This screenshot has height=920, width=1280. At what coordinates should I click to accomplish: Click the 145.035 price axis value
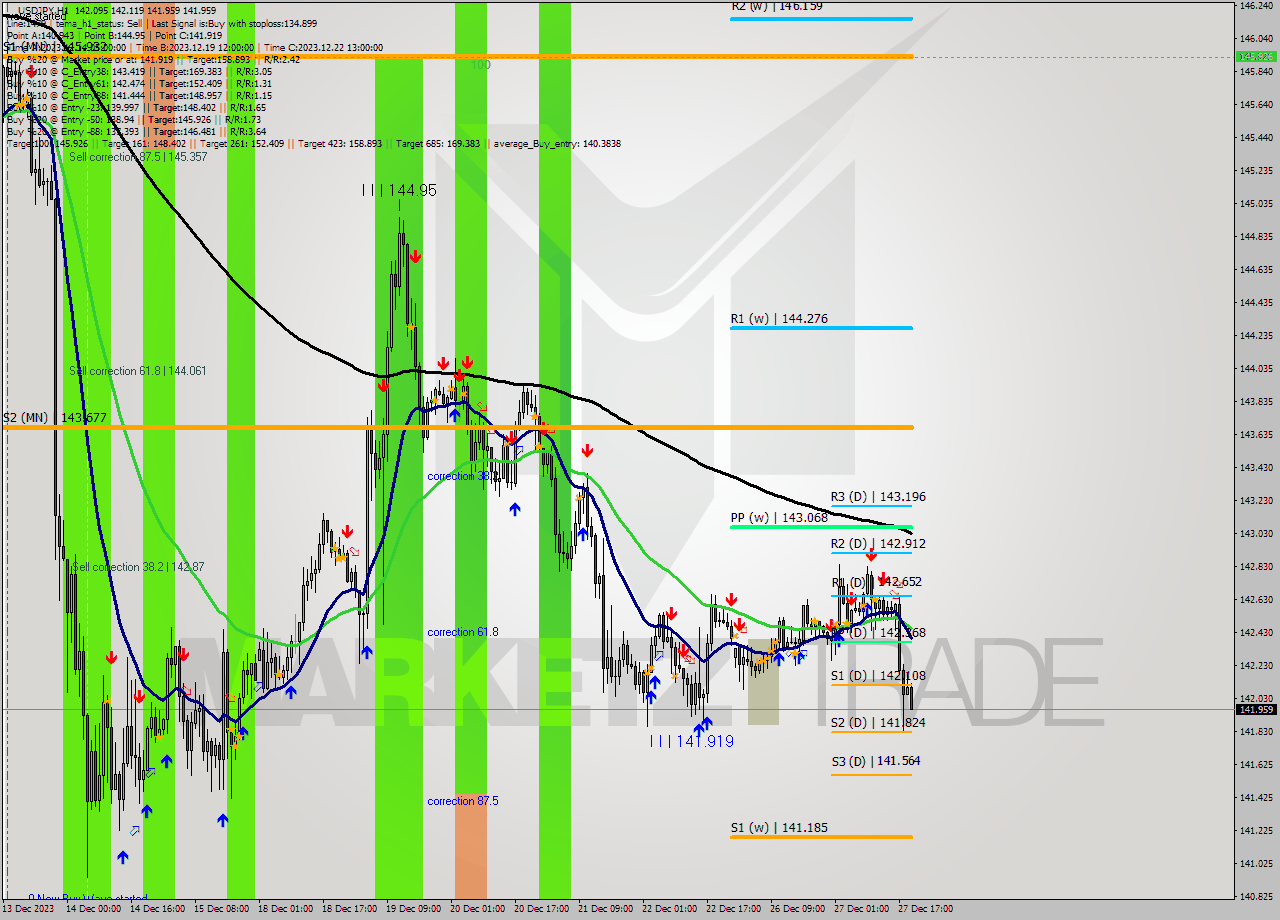tap(1255, 204)
